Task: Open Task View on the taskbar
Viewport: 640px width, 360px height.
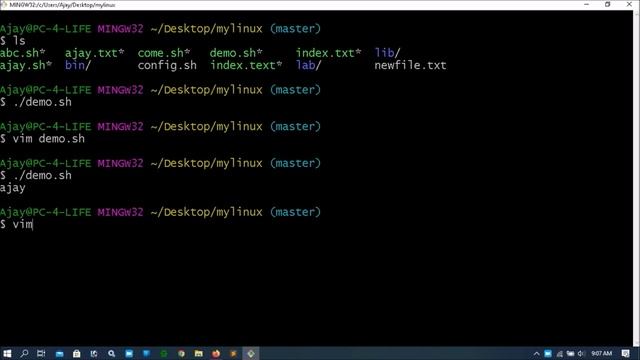Action: tap(41, 353)
